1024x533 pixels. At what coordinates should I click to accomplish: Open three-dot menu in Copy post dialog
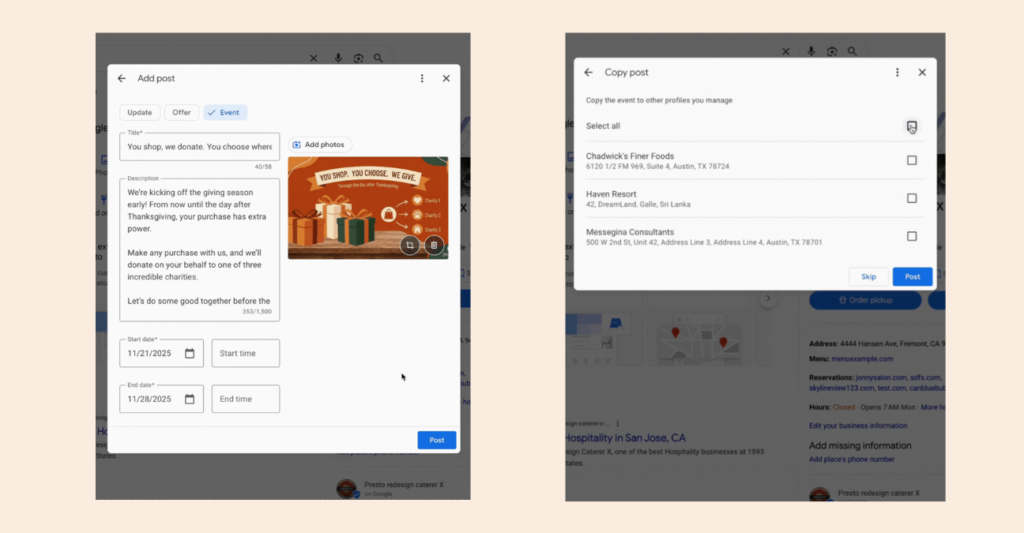coord(897,72)
